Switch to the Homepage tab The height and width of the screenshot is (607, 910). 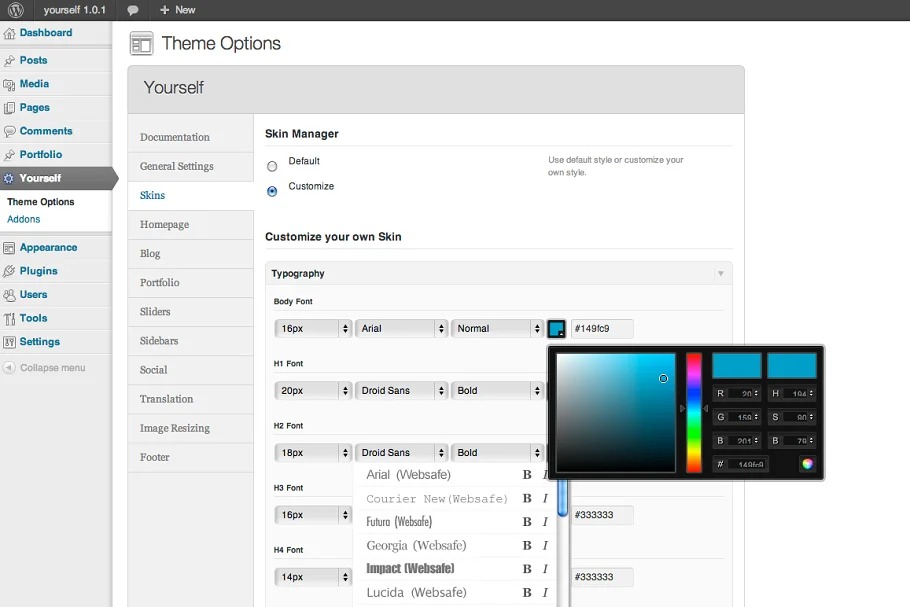[x=165, y=225]
